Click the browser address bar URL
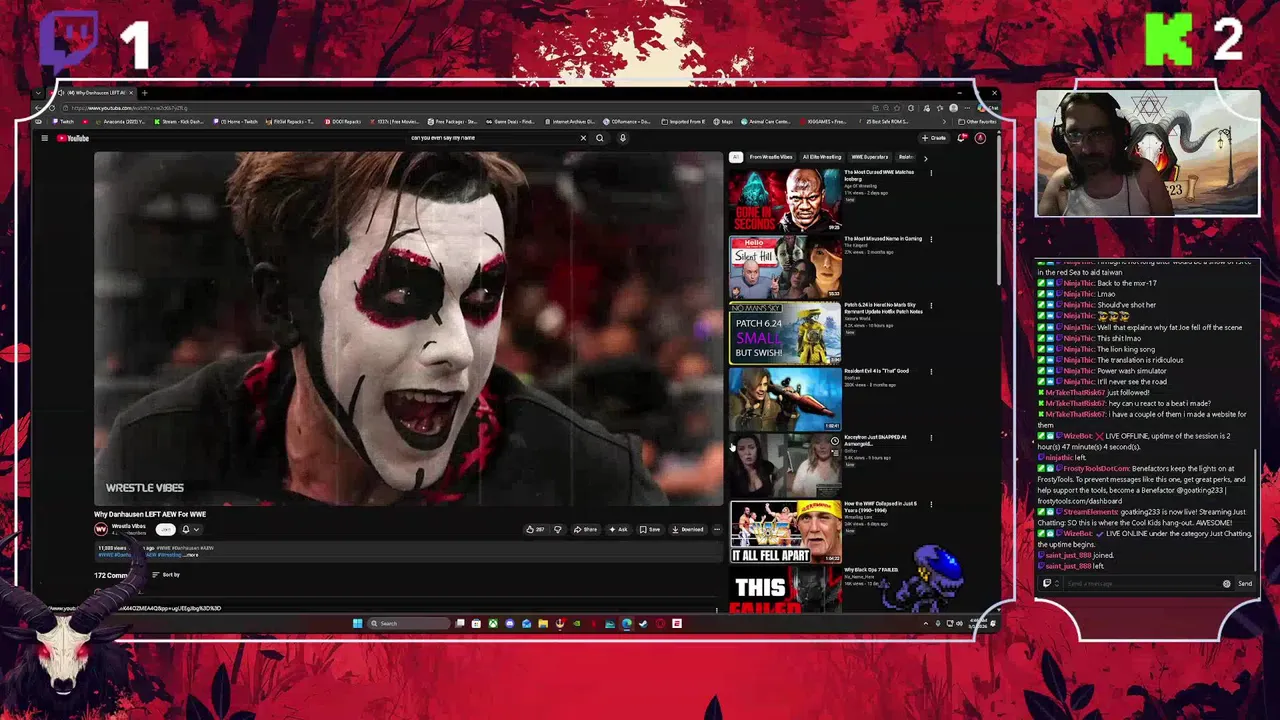1280x720 pixels. 130,108
